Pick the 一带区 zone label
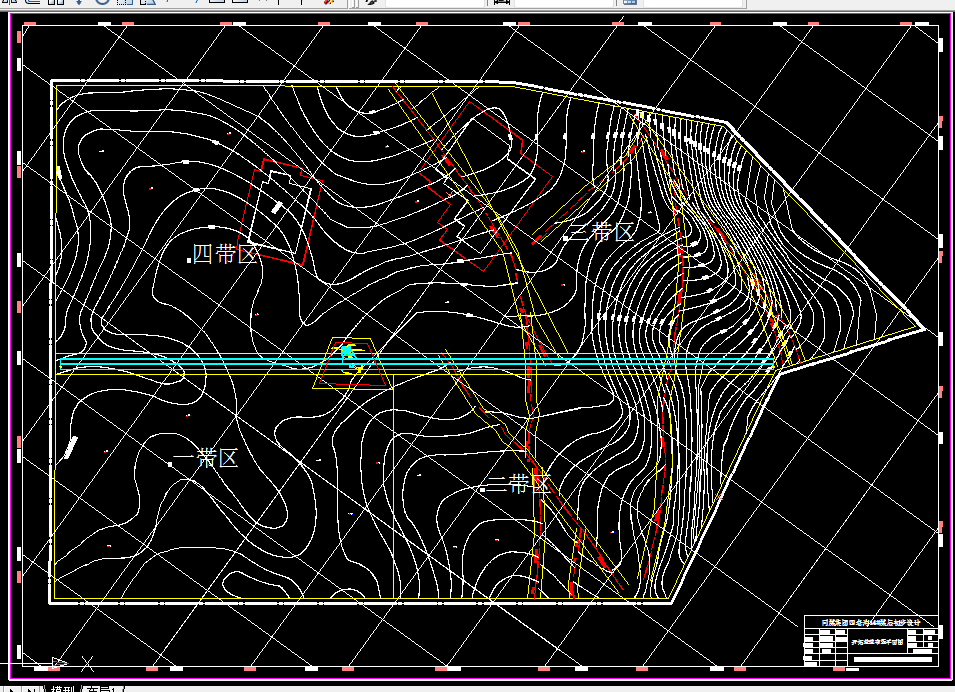 click(205, 458)
